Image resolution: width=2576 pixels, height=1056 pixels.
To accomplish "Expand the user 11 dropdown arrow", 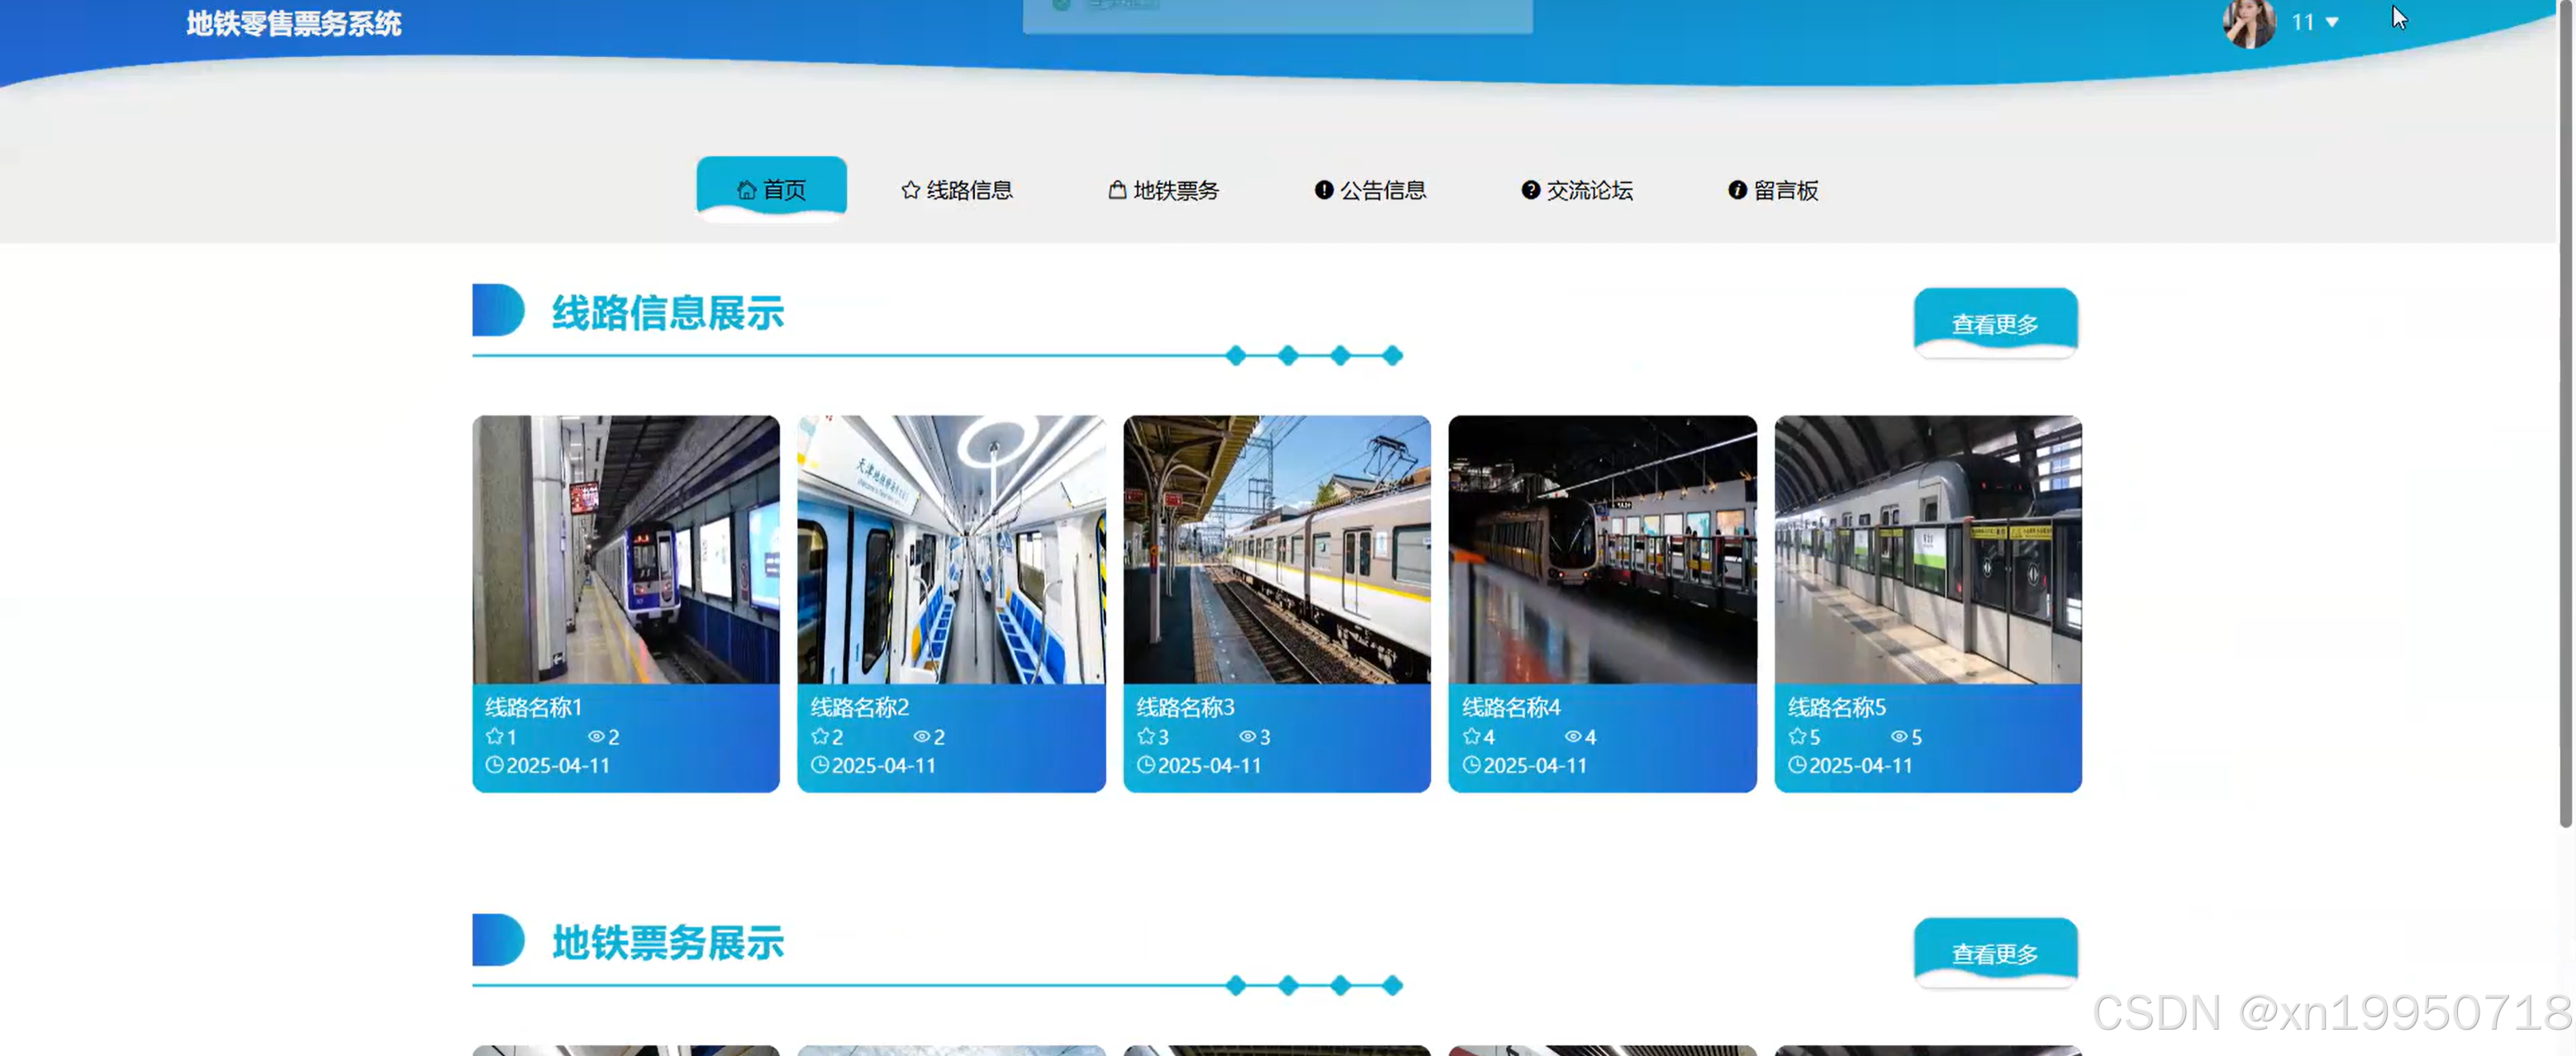I will (x=2332, y=22).
